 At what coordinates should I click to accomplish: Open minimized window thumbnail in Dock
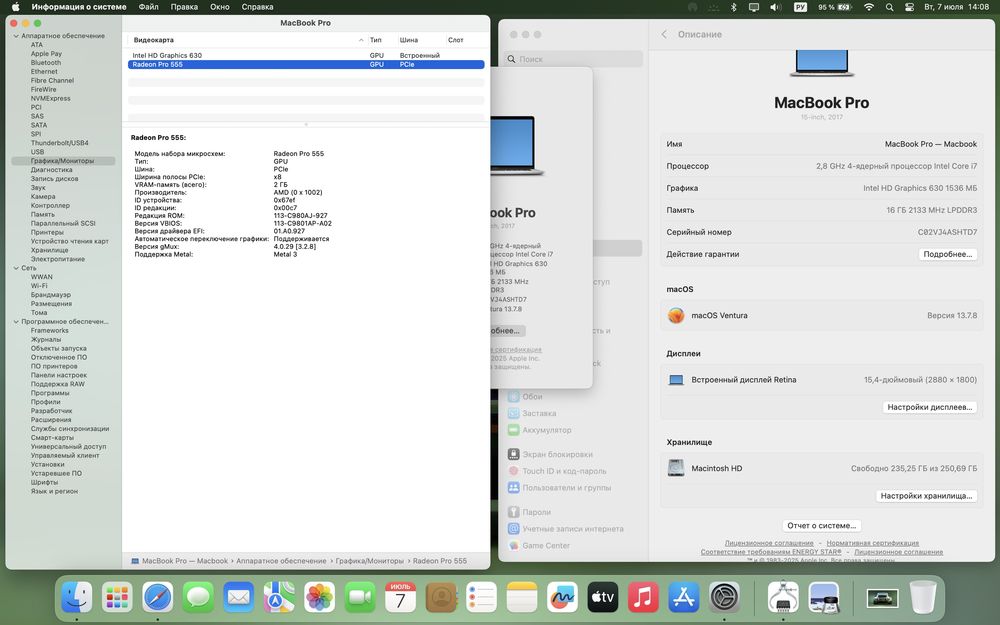[x=882, y=598]
